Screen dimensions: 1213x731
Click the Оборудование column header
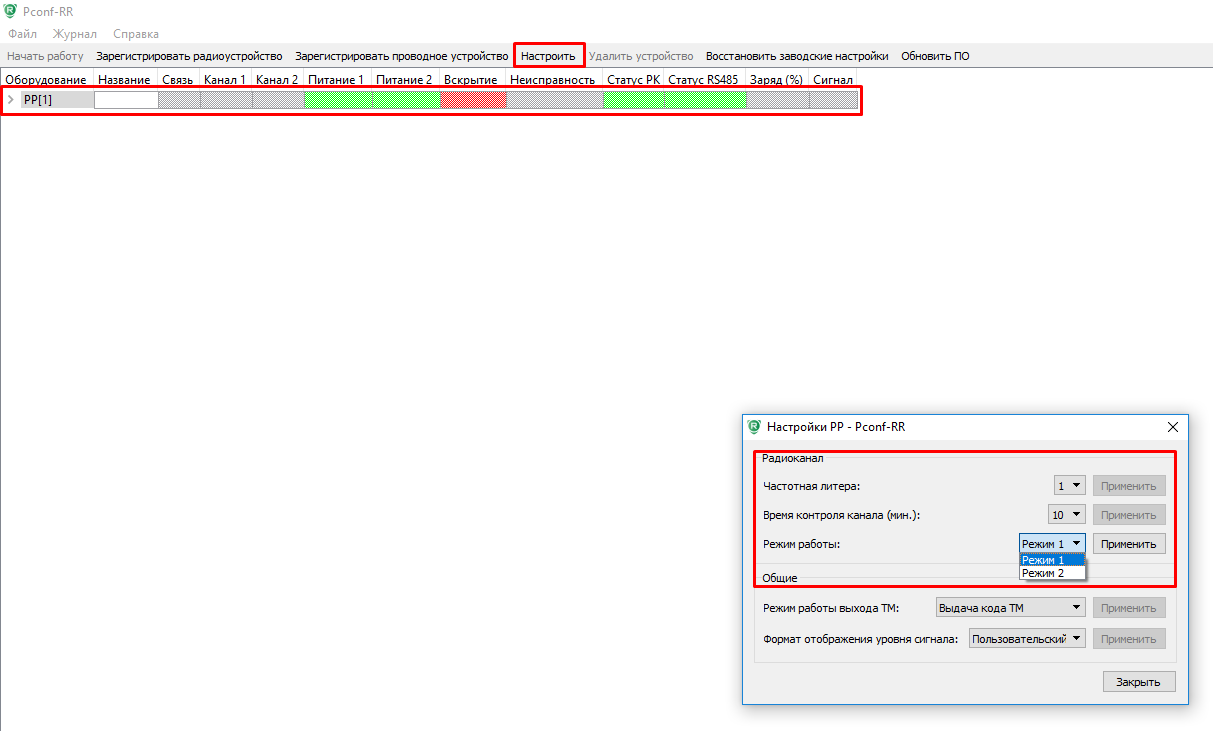[46, 79]
